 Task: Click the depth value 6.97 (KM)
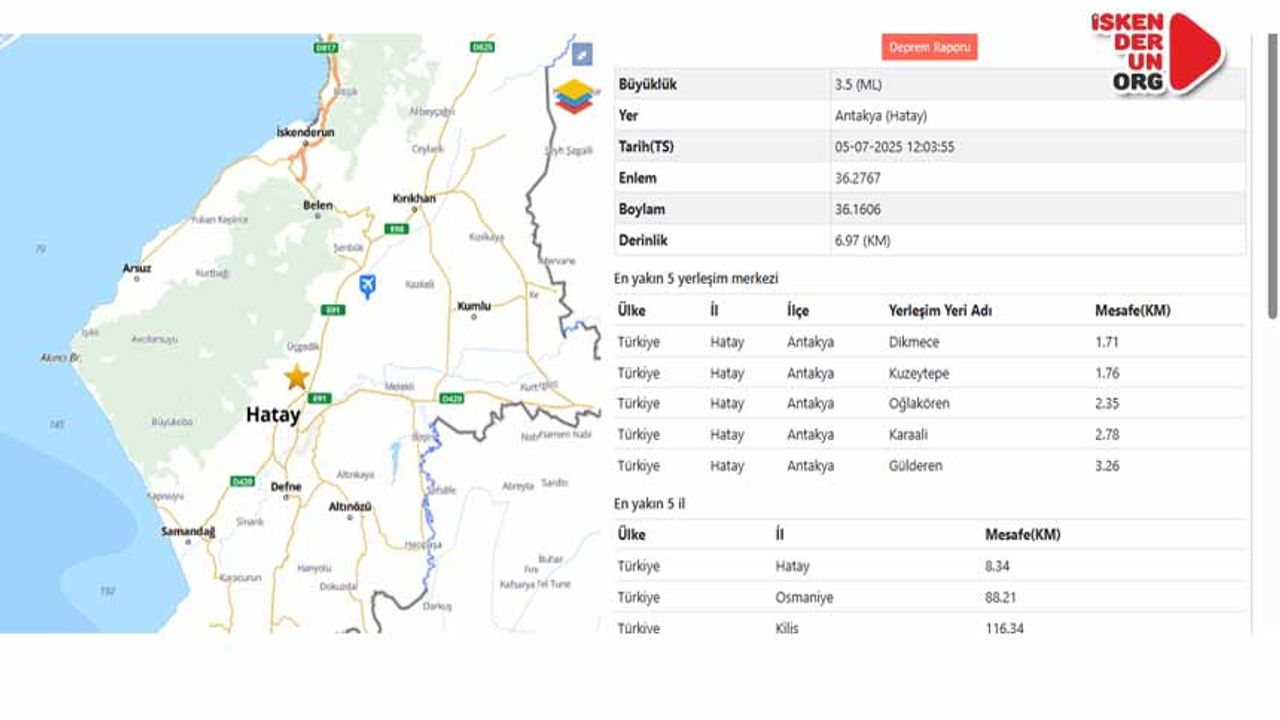pos(863,240)
